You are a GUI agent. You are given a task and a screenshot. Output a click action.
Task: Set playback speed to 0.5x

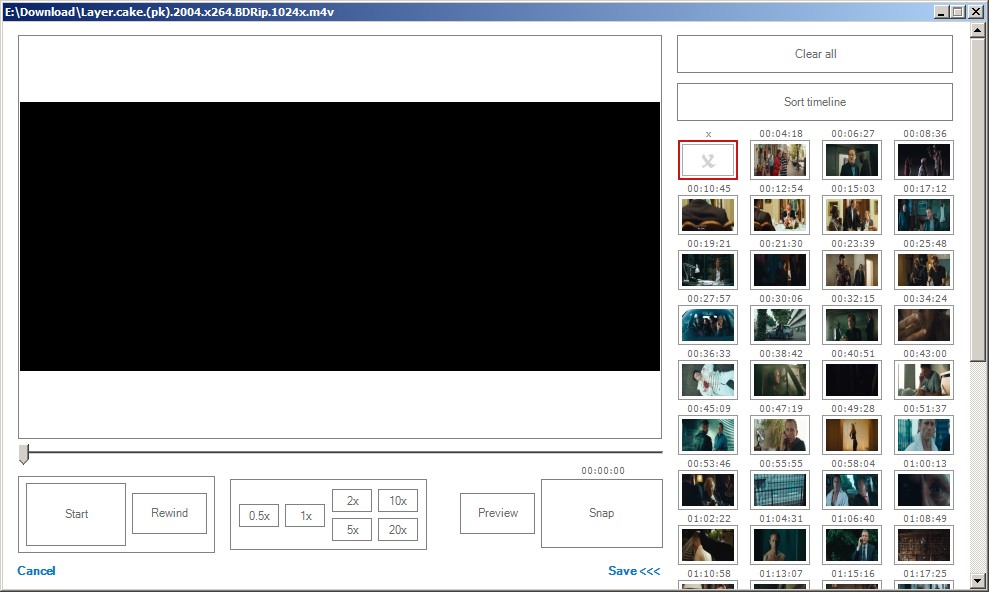(259, 516)
